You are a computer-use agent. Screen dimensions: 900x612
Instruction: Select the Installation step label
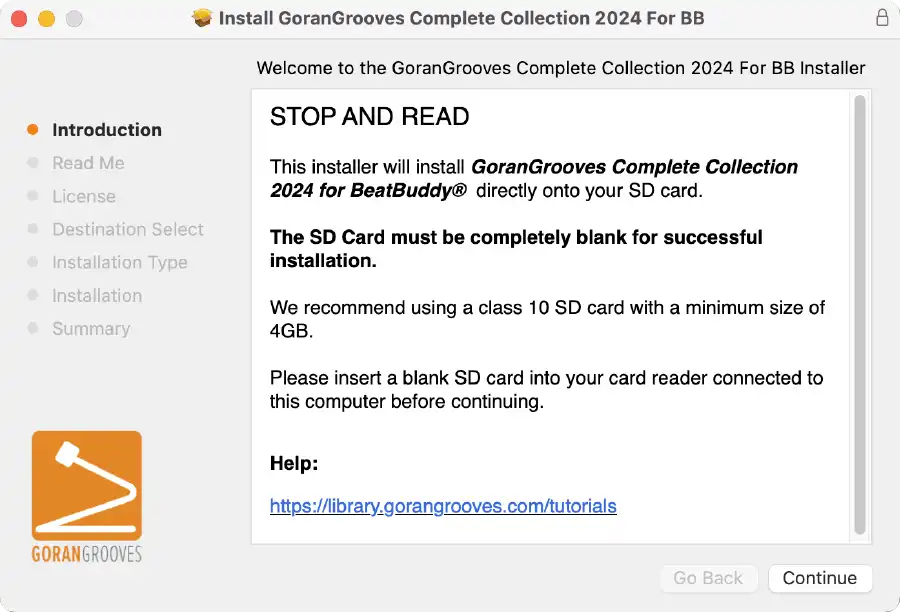tap(97, 296)
